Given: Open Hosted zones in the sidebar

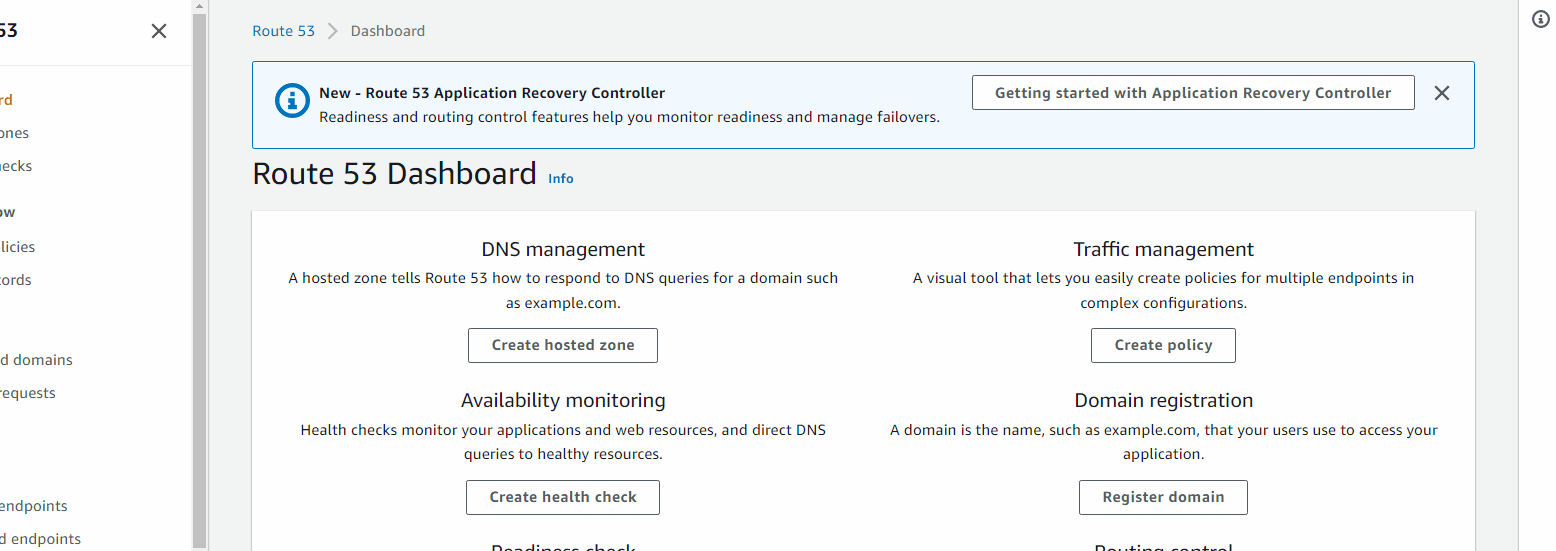Looking at the screenshot, I should [14, 133].
